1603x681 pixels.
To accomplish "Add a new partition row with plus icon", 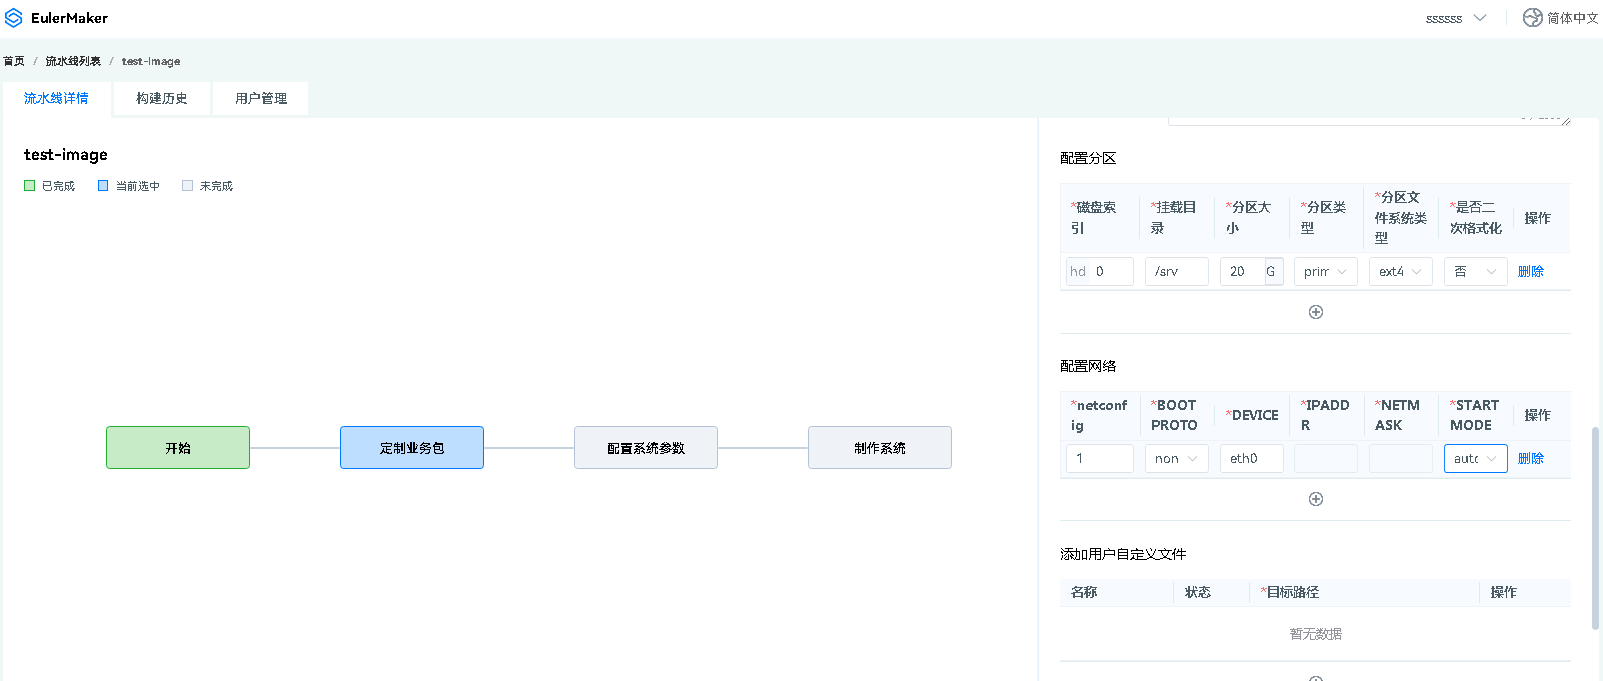I will (x=1316, y=312).
